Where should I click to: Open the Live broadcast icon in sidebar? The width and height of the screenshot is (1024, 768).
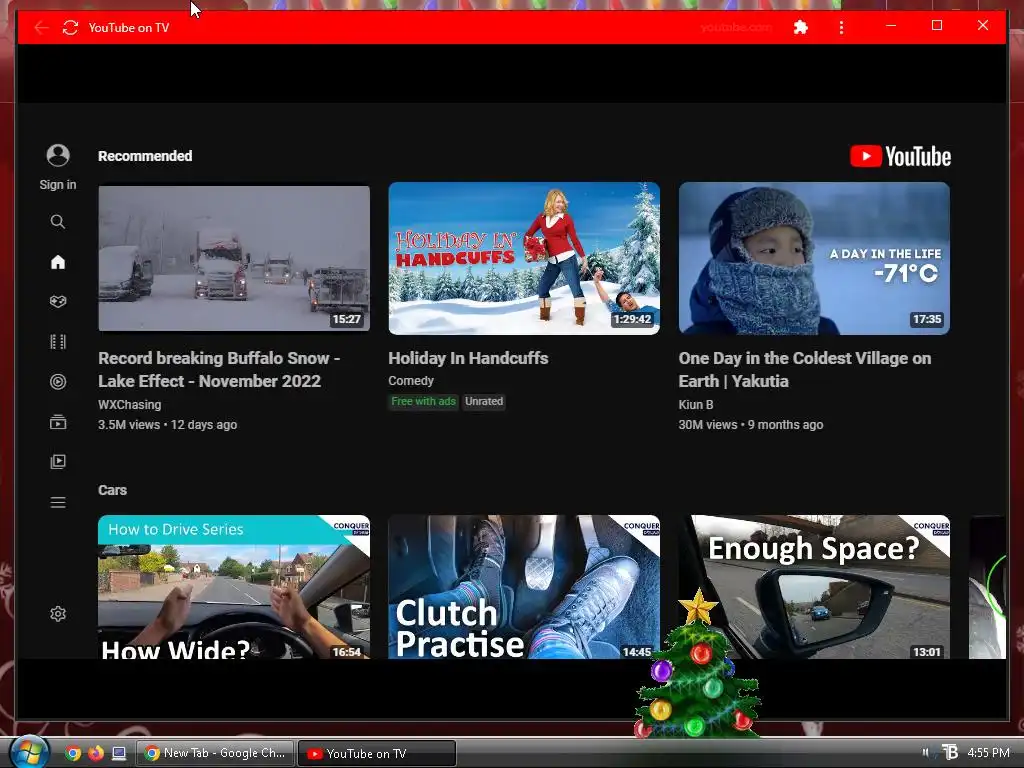click(58, 381)
